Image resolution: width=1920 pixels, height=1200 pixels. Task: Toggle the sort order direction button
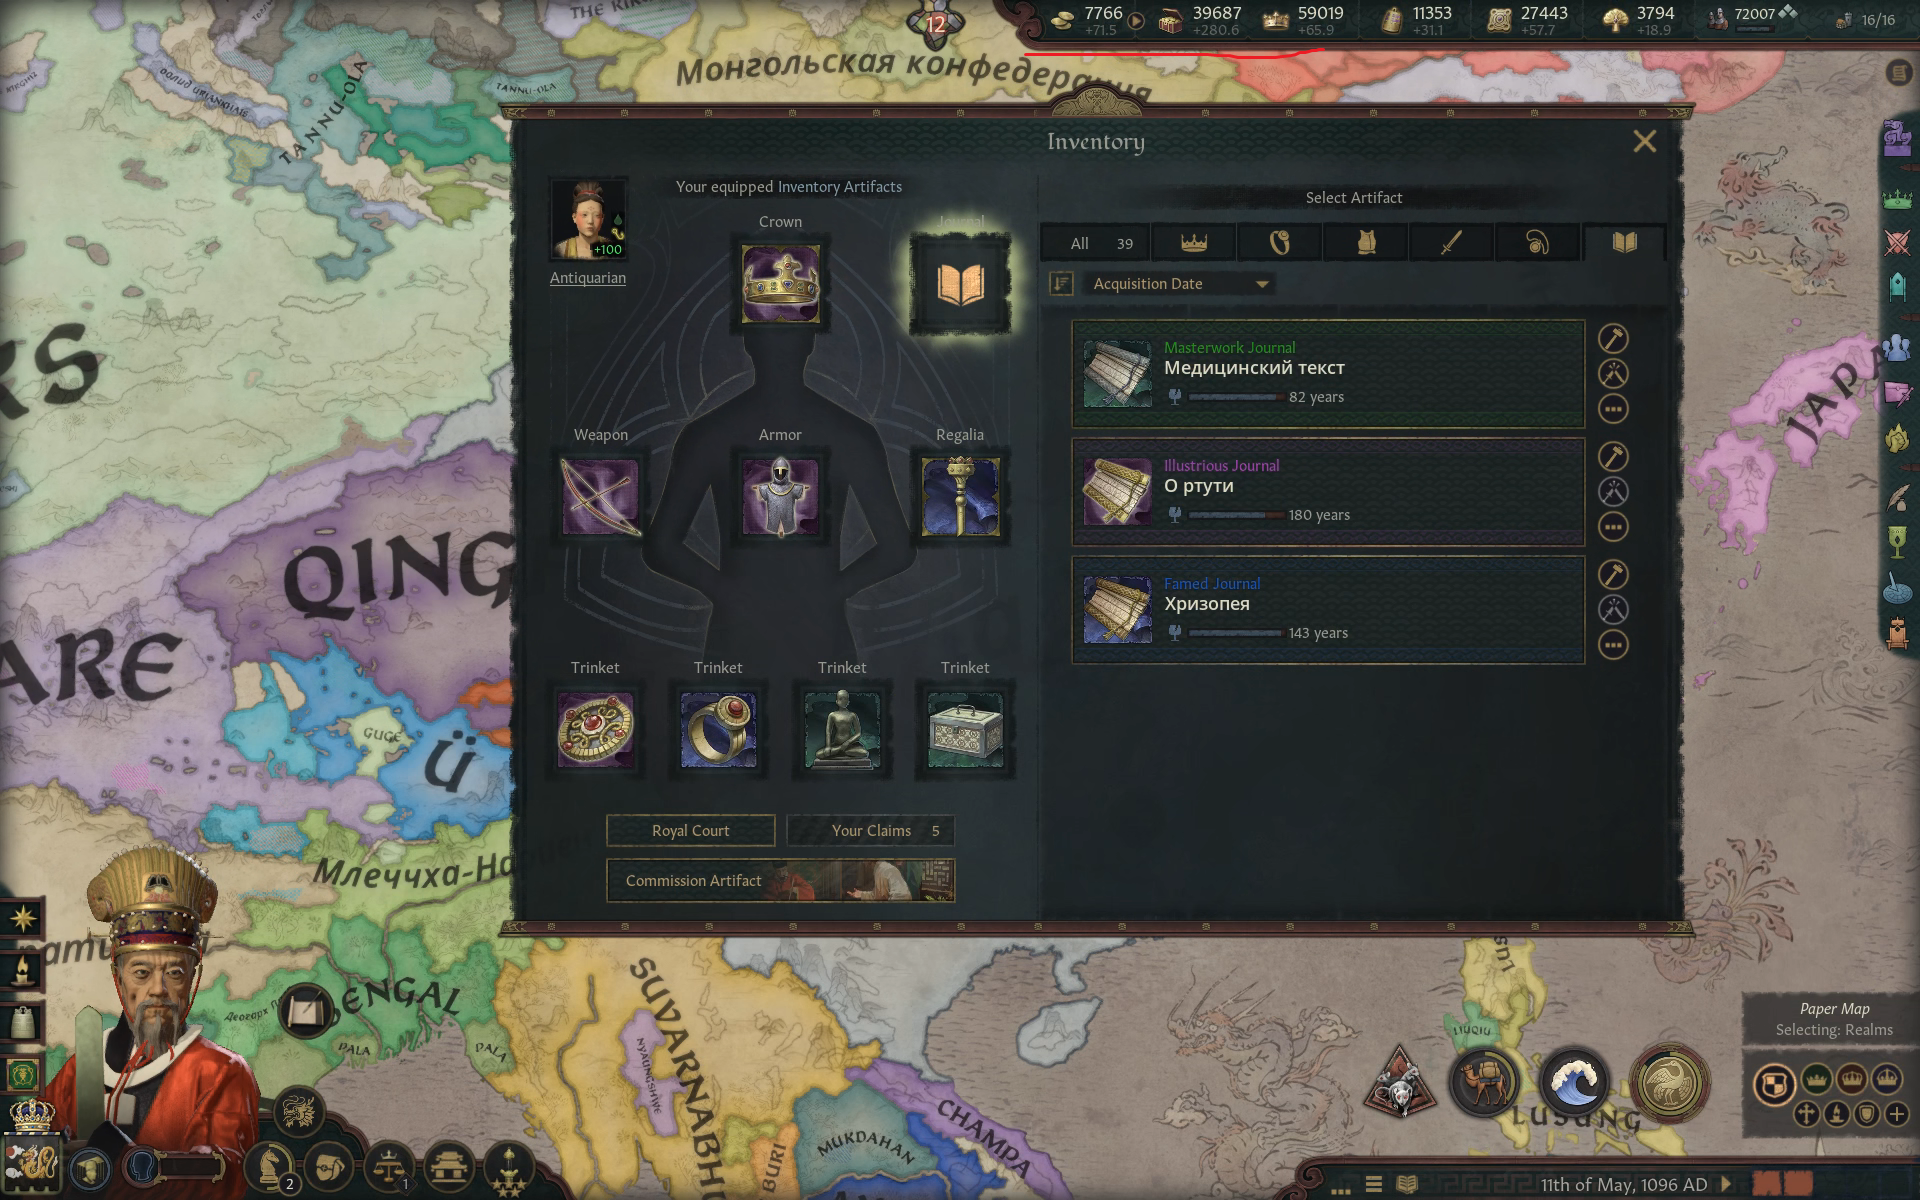click(1061, 284)
